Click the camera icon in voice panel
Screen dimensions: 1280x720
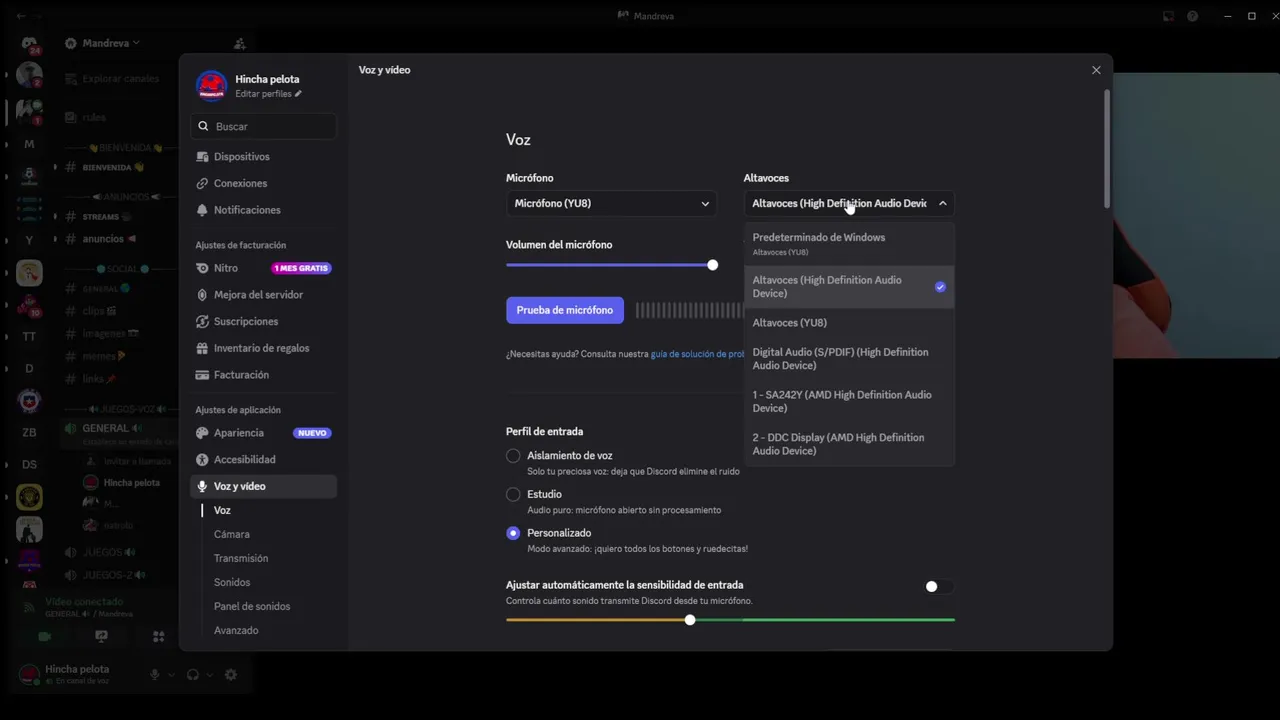44,636
